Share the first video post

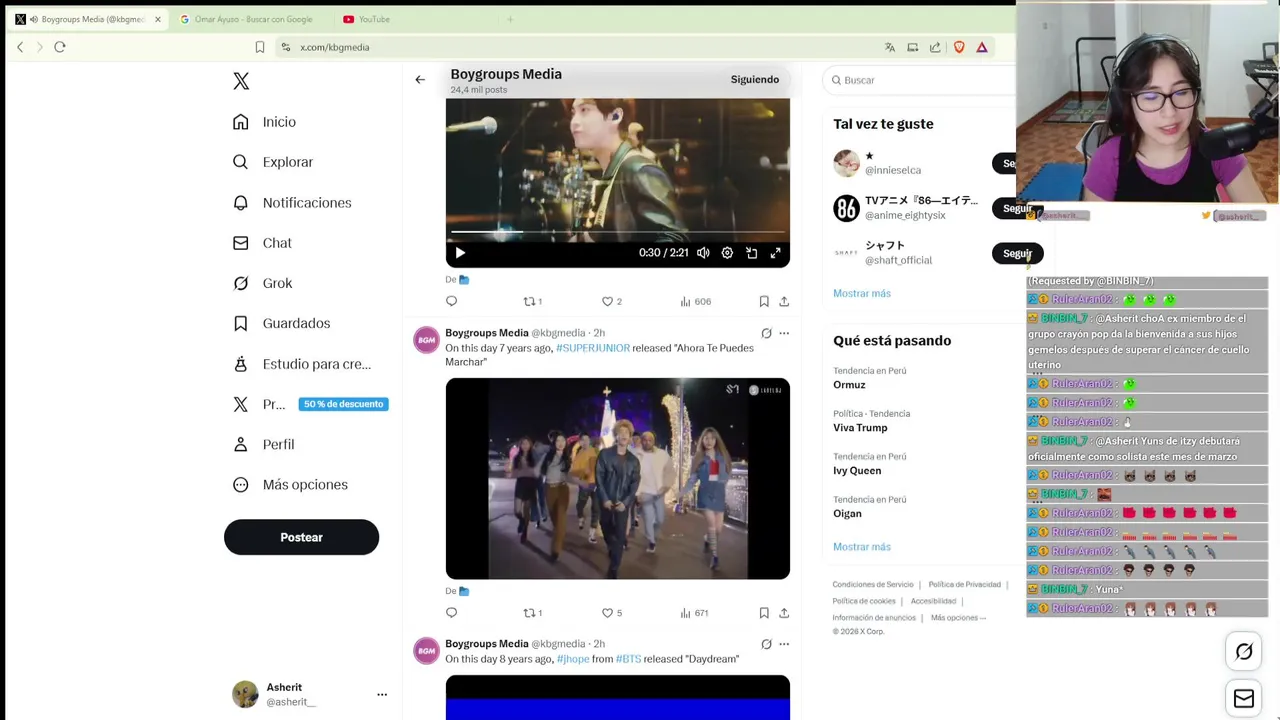pyautogui.click(x=784, y=301)
